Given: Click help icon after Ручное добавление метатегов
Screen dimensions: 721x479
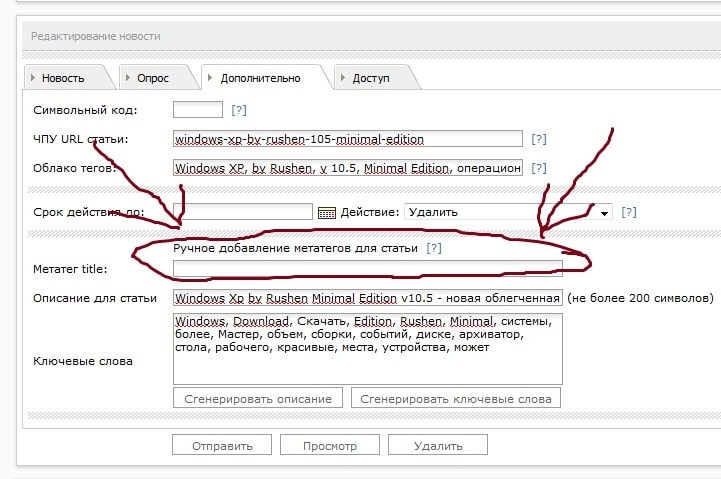Looking at the screenshot, I should click(x=433, y=247).
